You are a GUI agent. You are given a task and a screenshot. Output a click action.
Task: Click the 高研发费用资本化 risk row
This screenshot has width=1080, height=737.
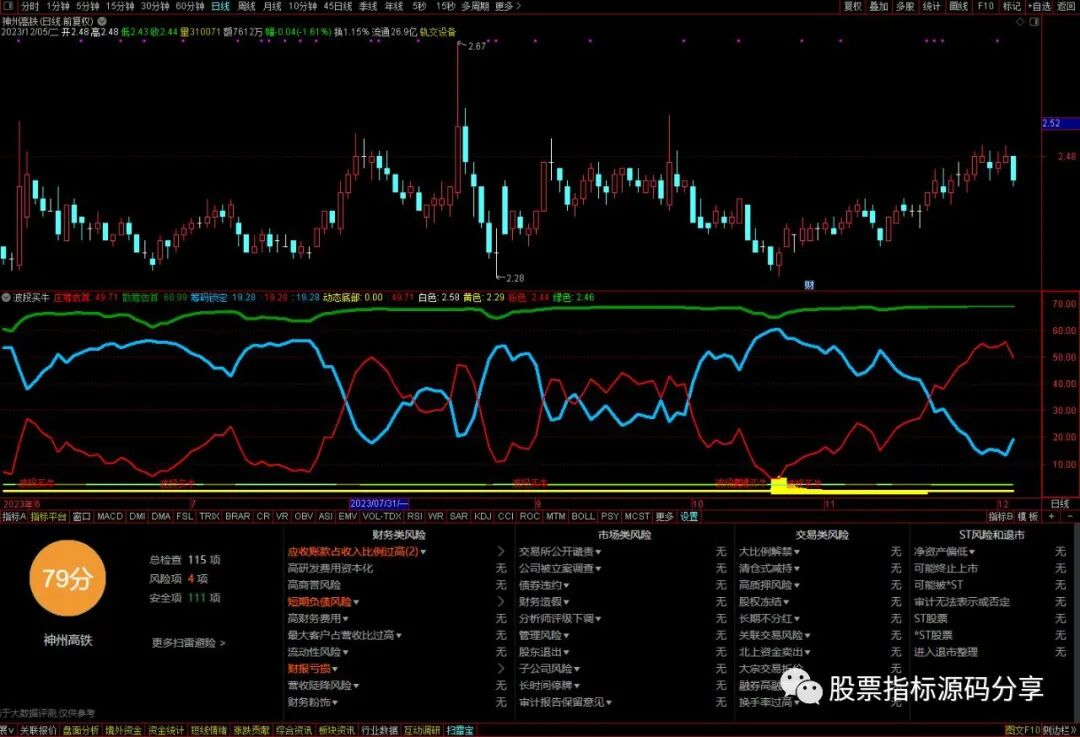(397, 568)
